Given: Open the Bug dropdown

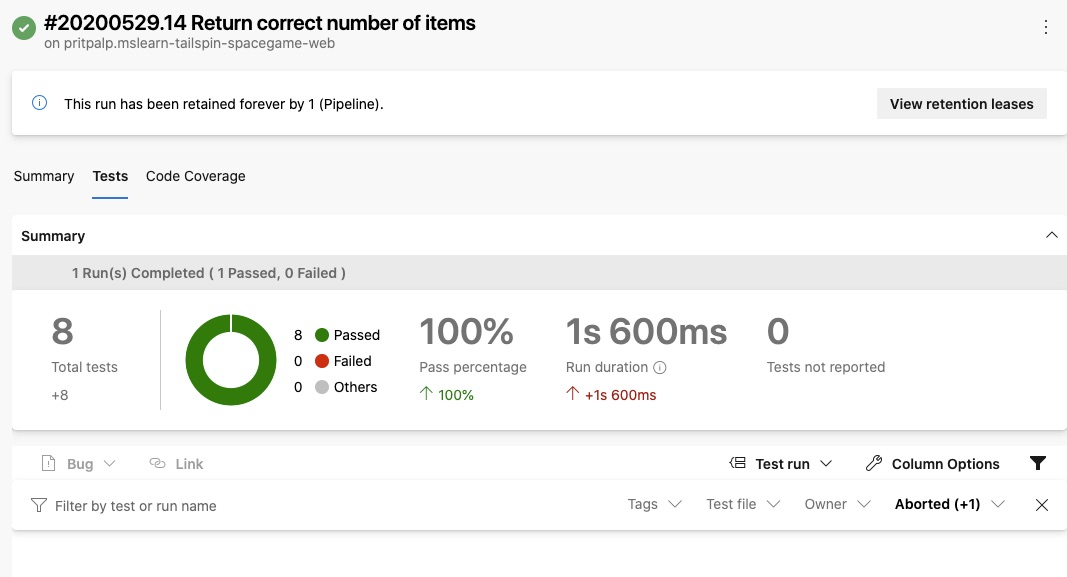Looking at the screenshot, I should click(79, 463).
